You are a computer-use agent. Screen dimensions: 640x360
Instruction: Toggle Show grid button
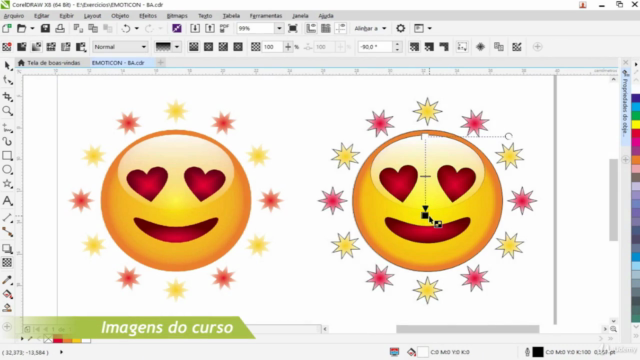tap(326, 28)
